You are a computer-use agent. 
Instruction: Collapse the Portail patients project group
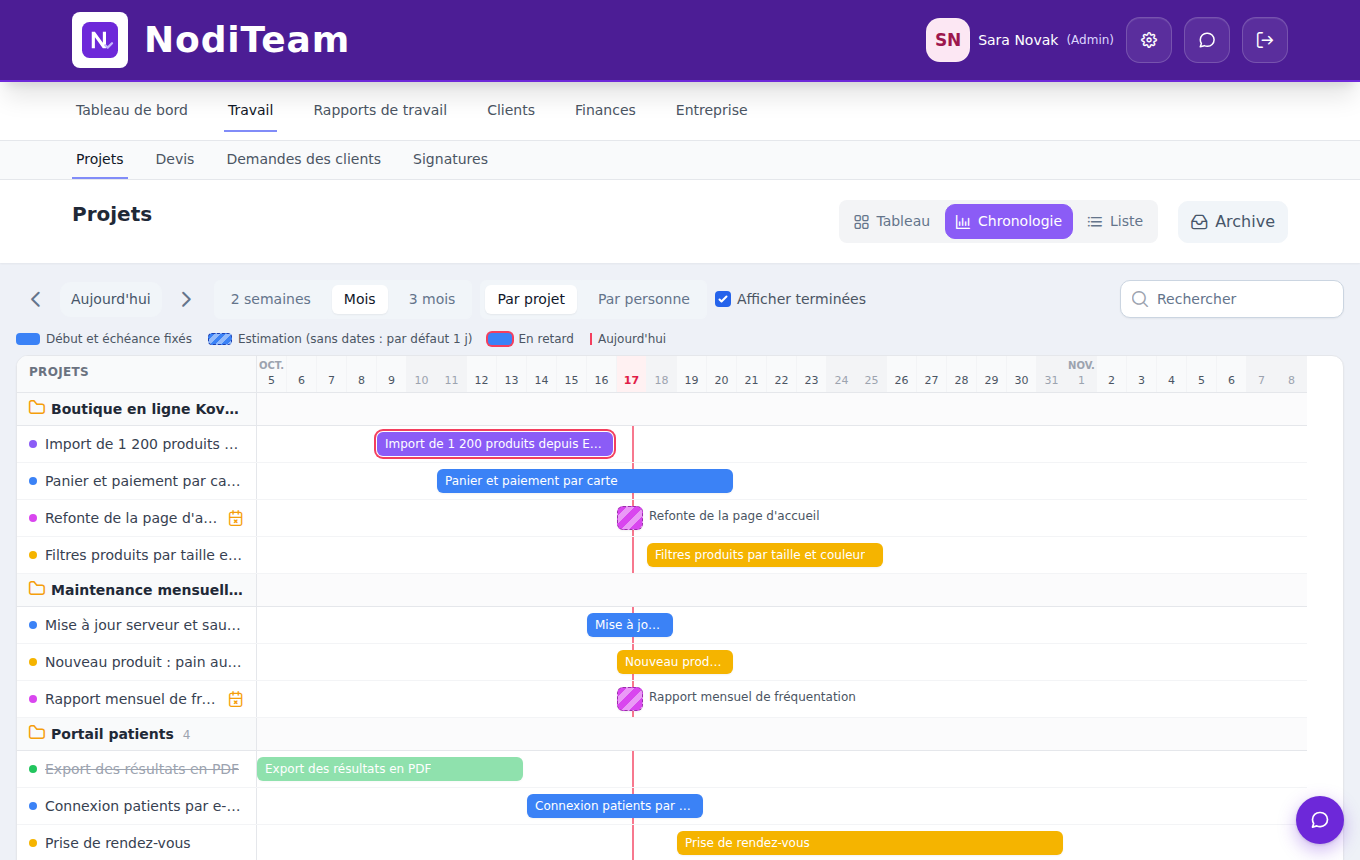[136, 734]
